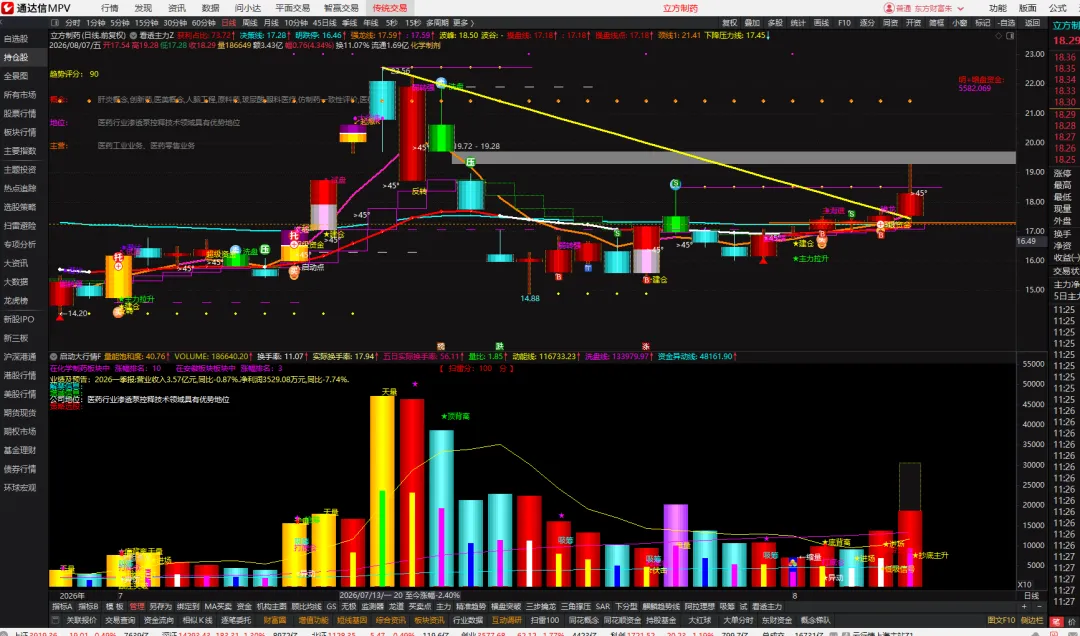
Task: Click the 统计 toolbar button
Action: (798, 23)
